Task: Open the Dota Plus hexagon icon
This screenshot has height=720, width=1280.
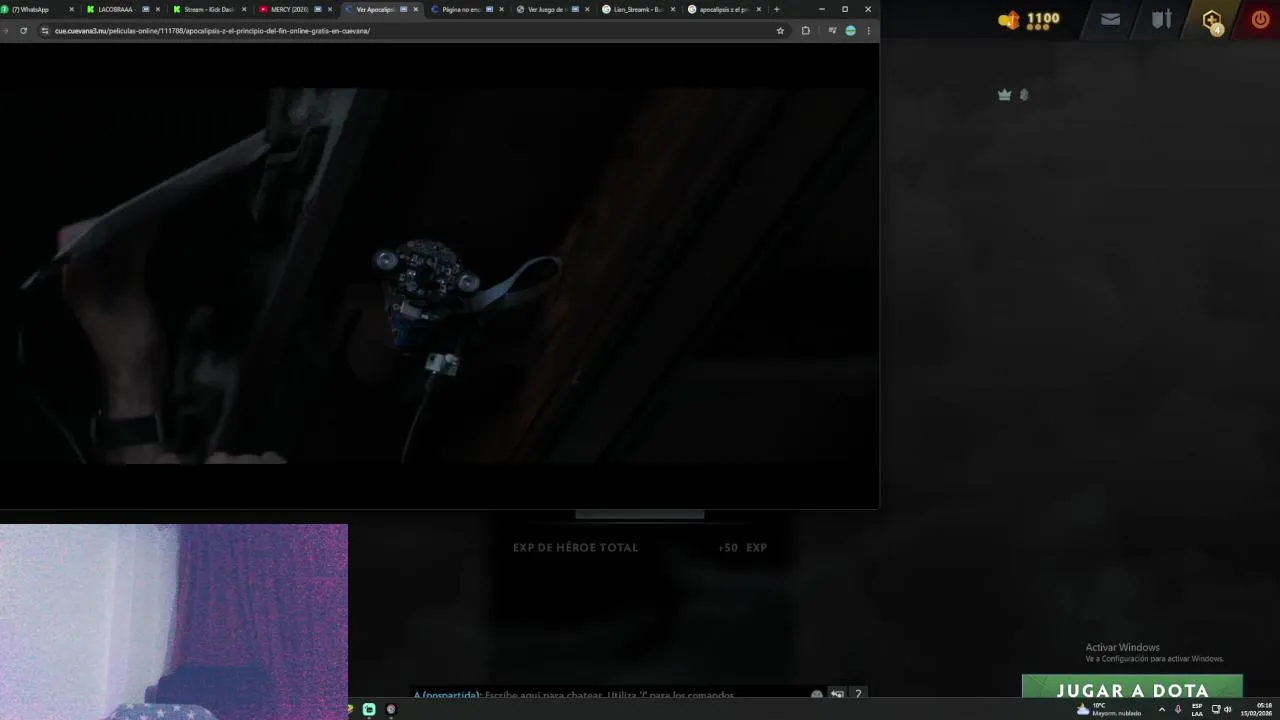Action: coord(1212,20)
